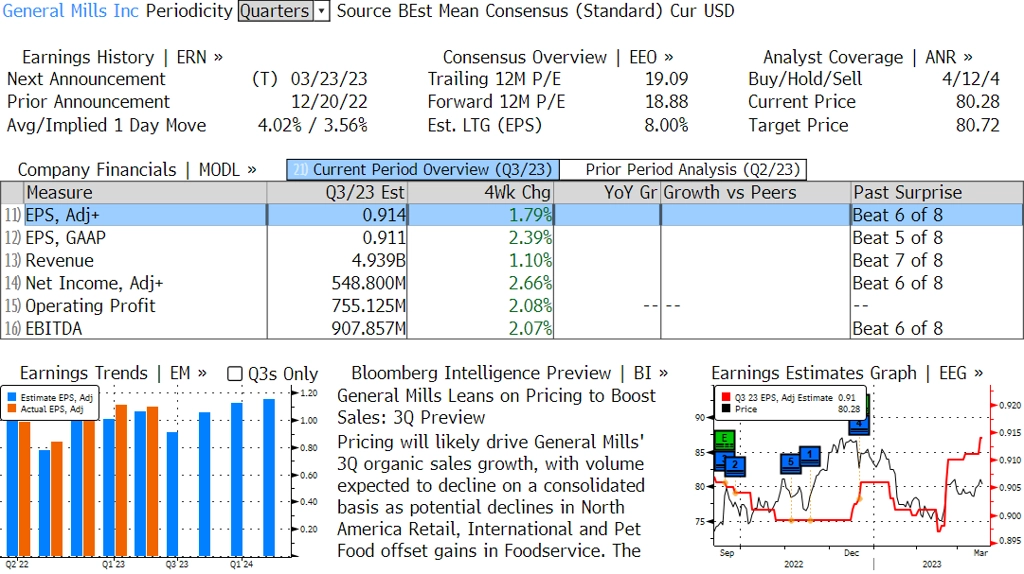Click the Next Announcement date 03/23/23
Image resolution: width=1024 pixels, height=574 pixels.
329,79
